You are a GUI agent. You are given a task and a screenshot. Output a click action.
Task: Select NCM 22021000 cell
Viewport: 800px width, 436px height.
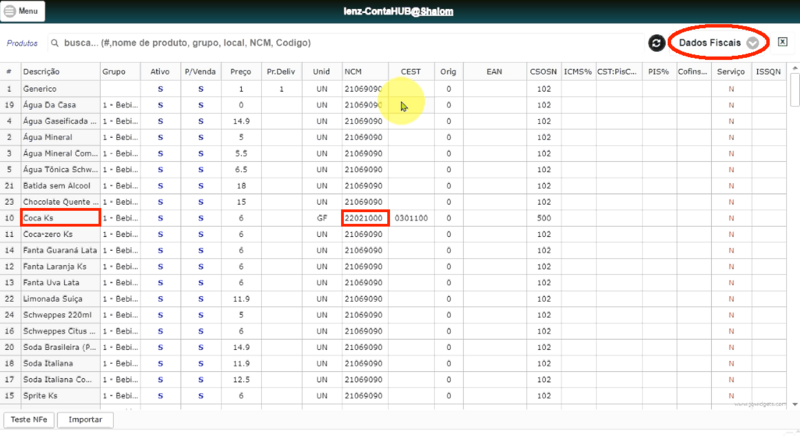tap(365, 218)
